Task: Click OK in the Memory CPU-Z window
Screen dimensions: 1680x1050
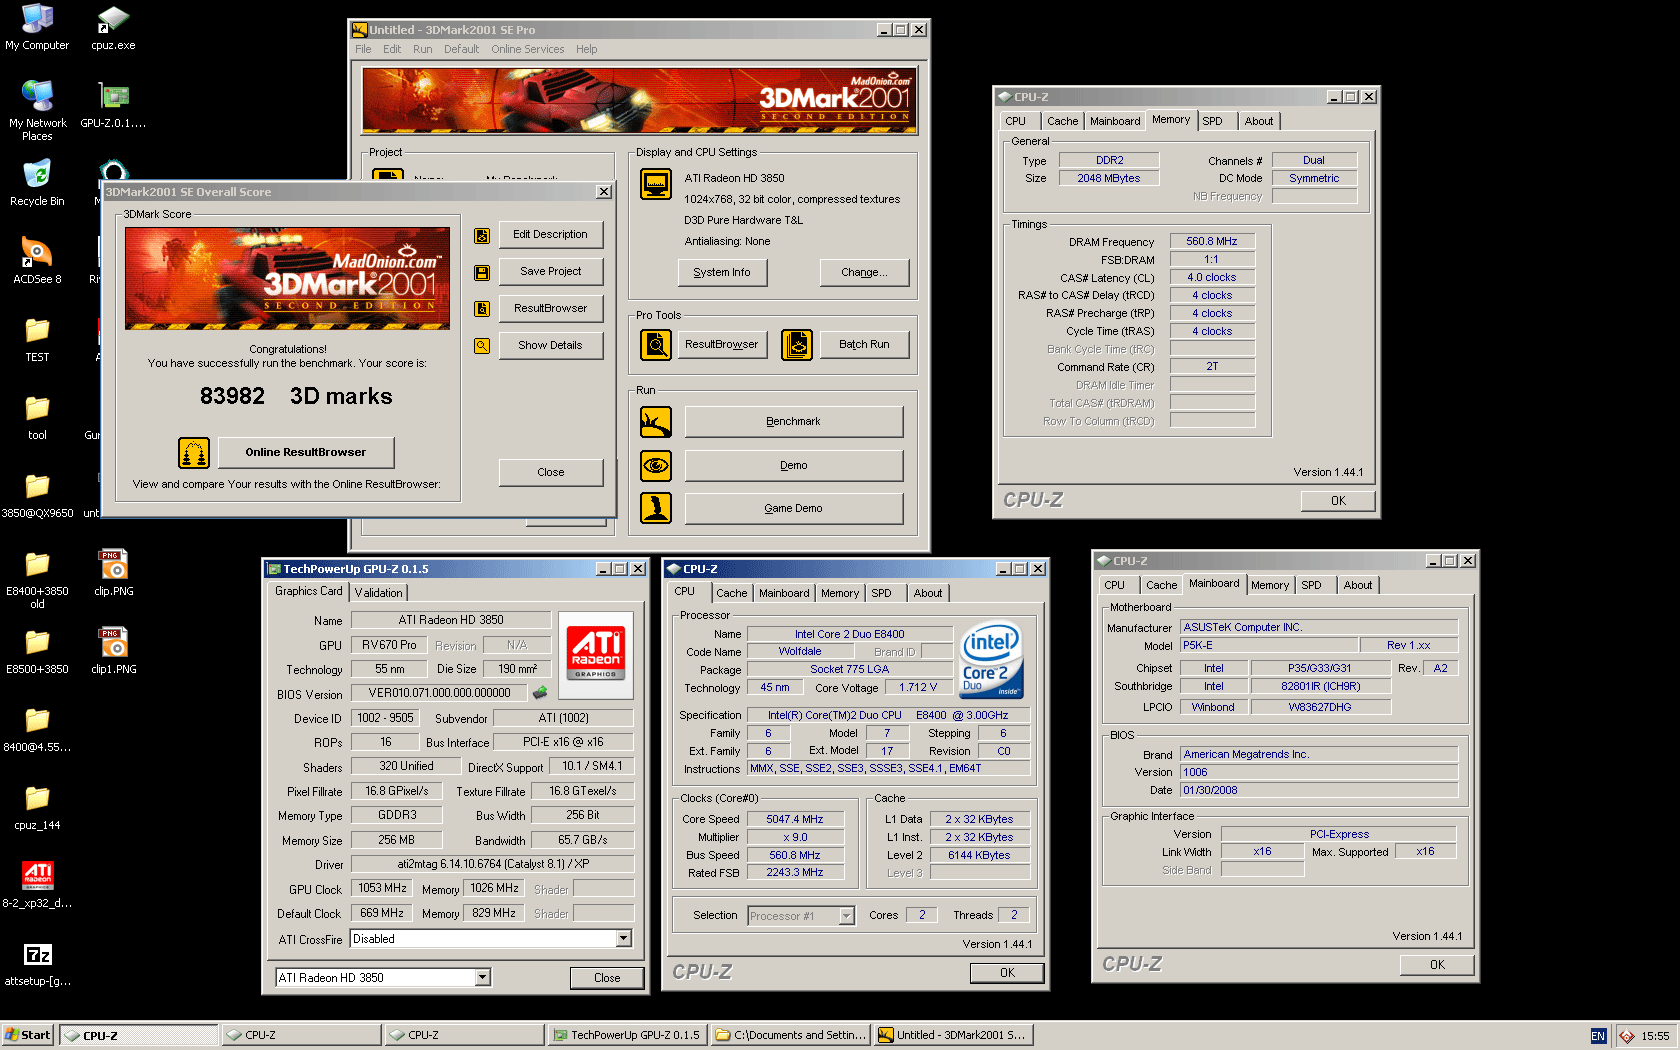Action: click(1338, 501)
